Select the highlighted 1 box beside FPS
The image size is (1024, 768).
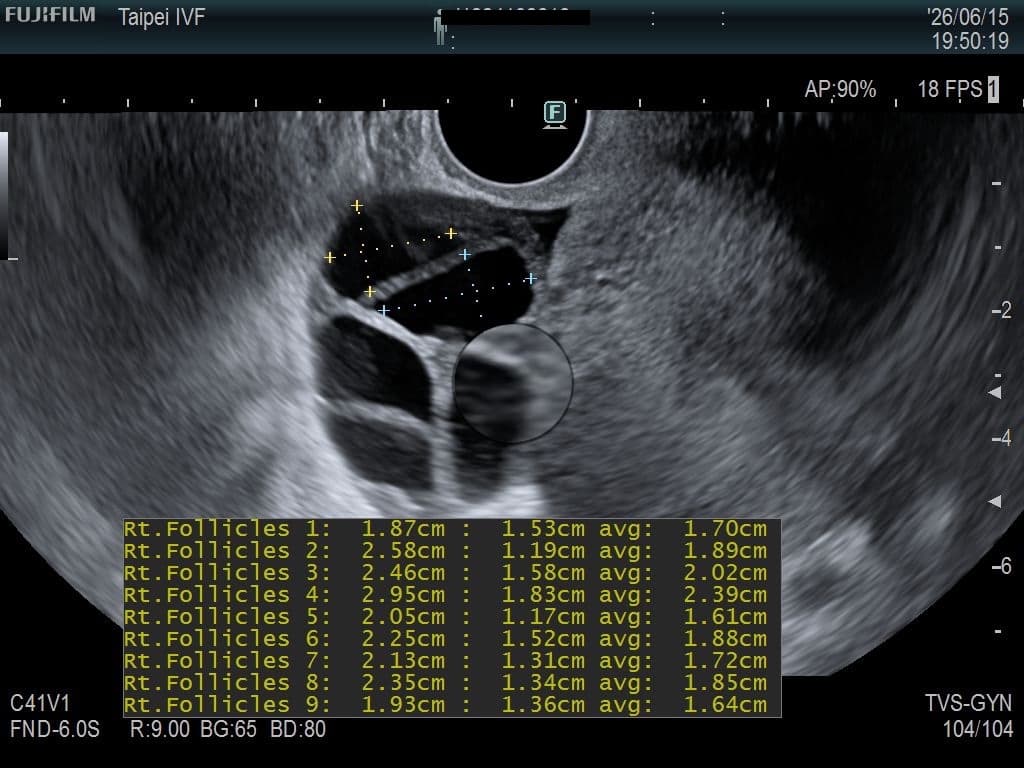[x=993, y=89]
